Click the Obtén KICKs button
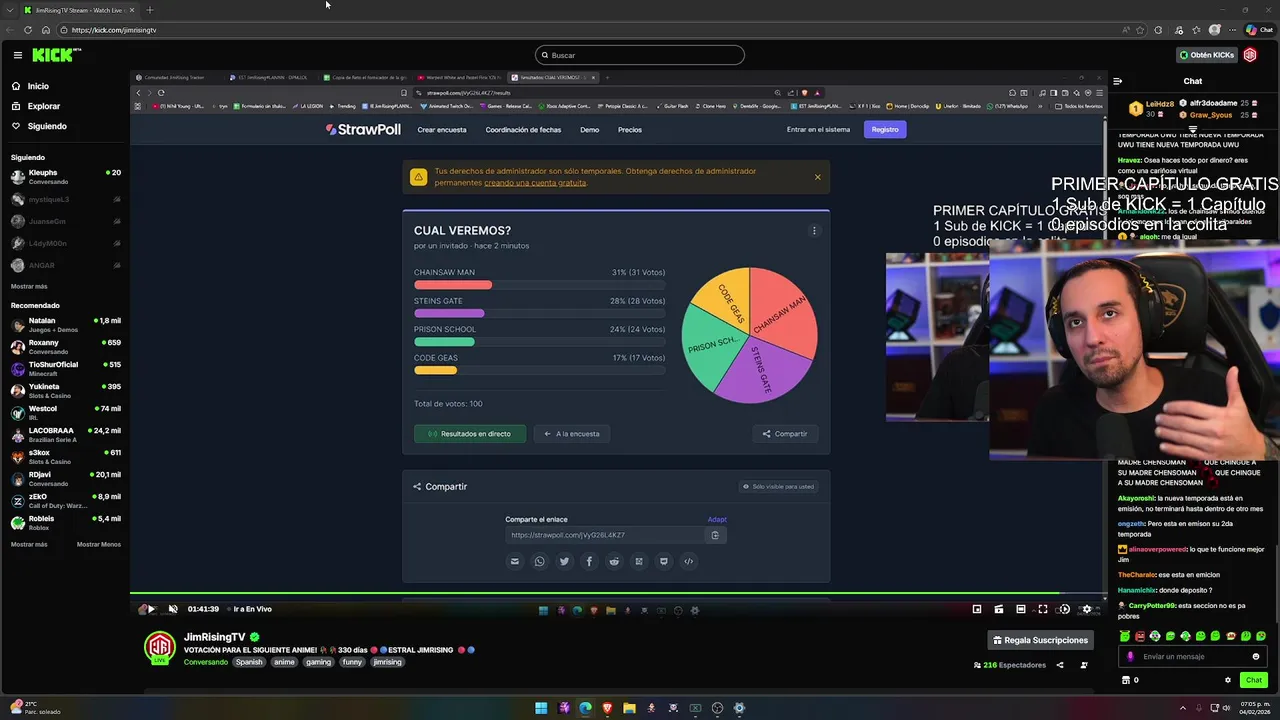 point(1206,55)
